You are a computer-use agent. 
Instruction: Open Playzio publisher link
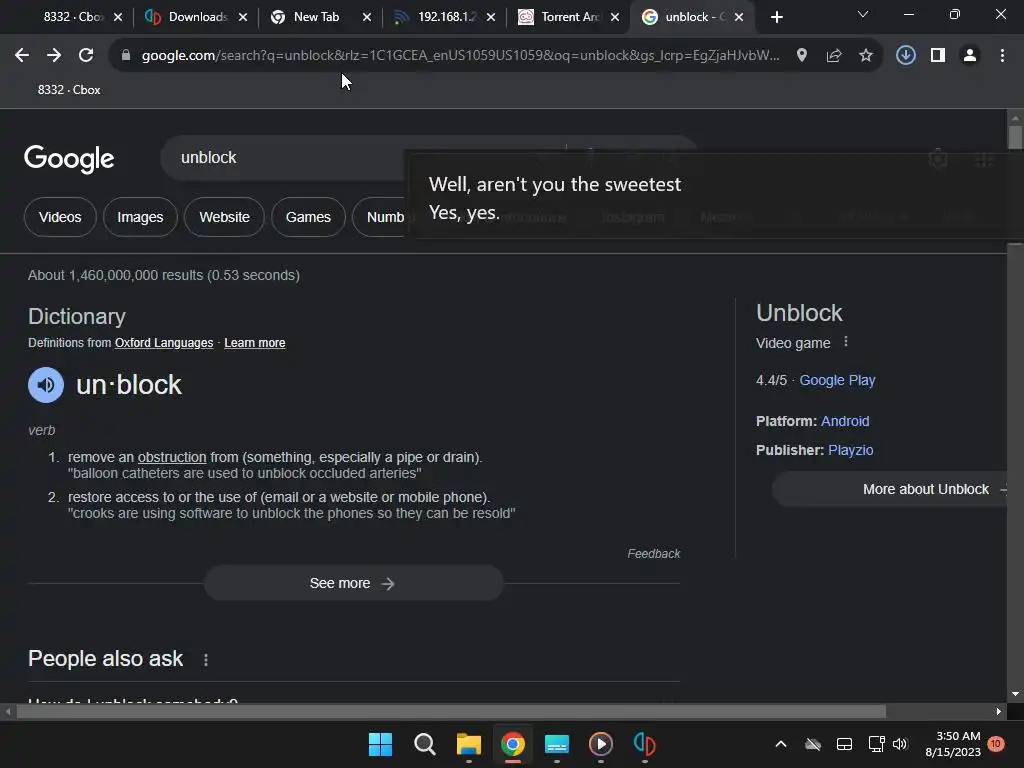(x=850, y=450)
